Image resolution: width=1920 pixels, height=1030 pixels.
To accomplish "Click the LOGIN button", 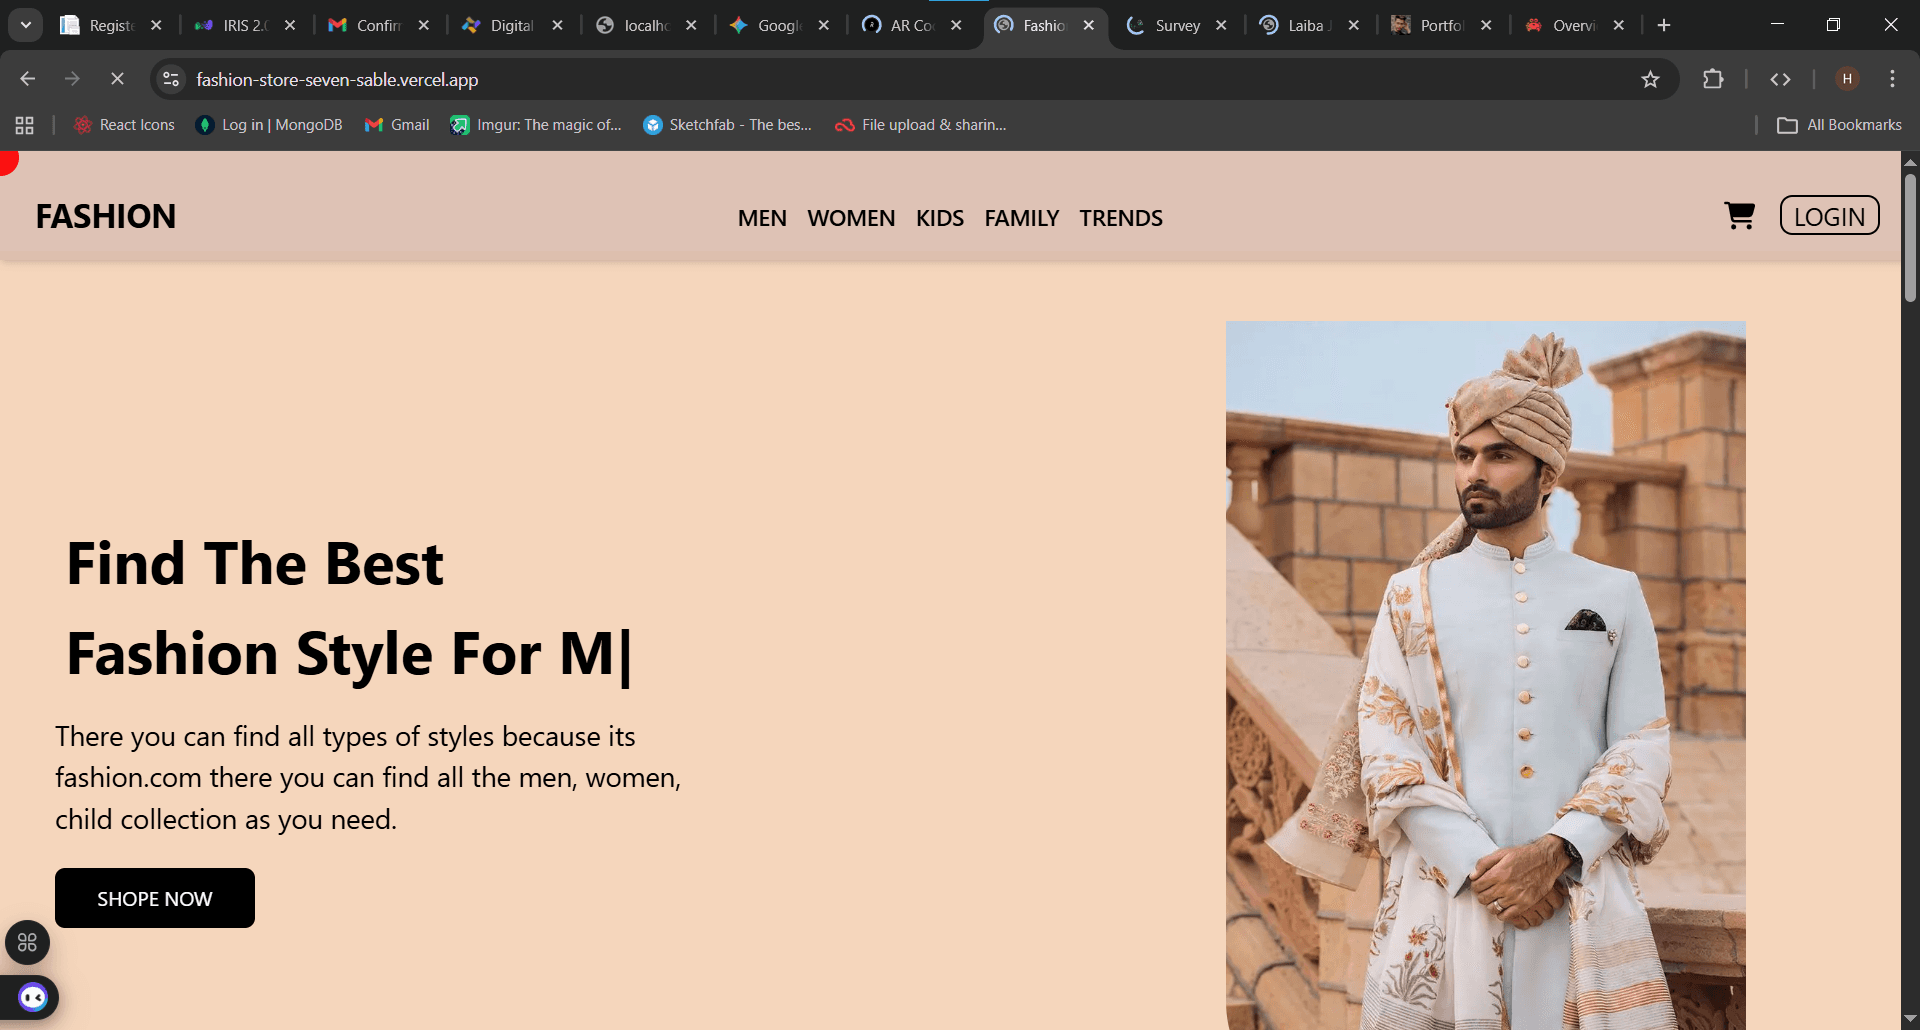I will pos(1829,216).
